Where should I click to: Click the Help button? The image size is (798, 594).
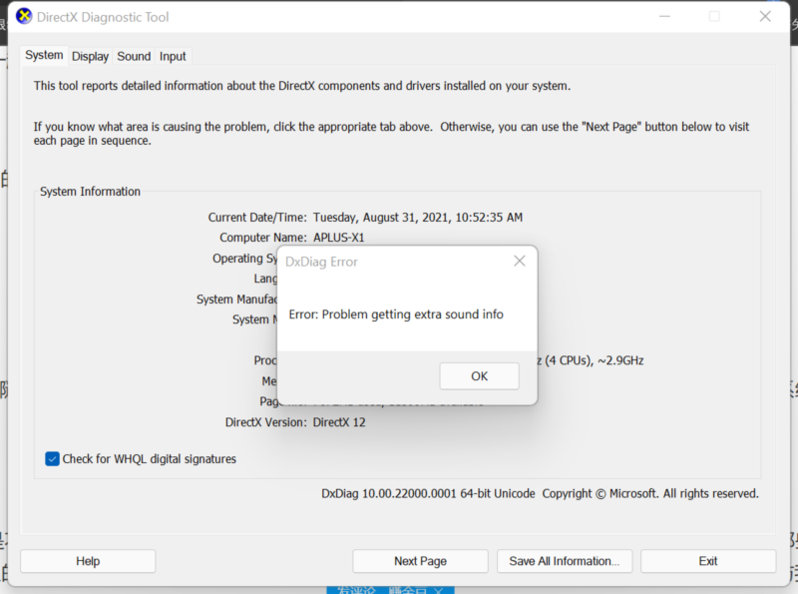click(x=88, y=561)
